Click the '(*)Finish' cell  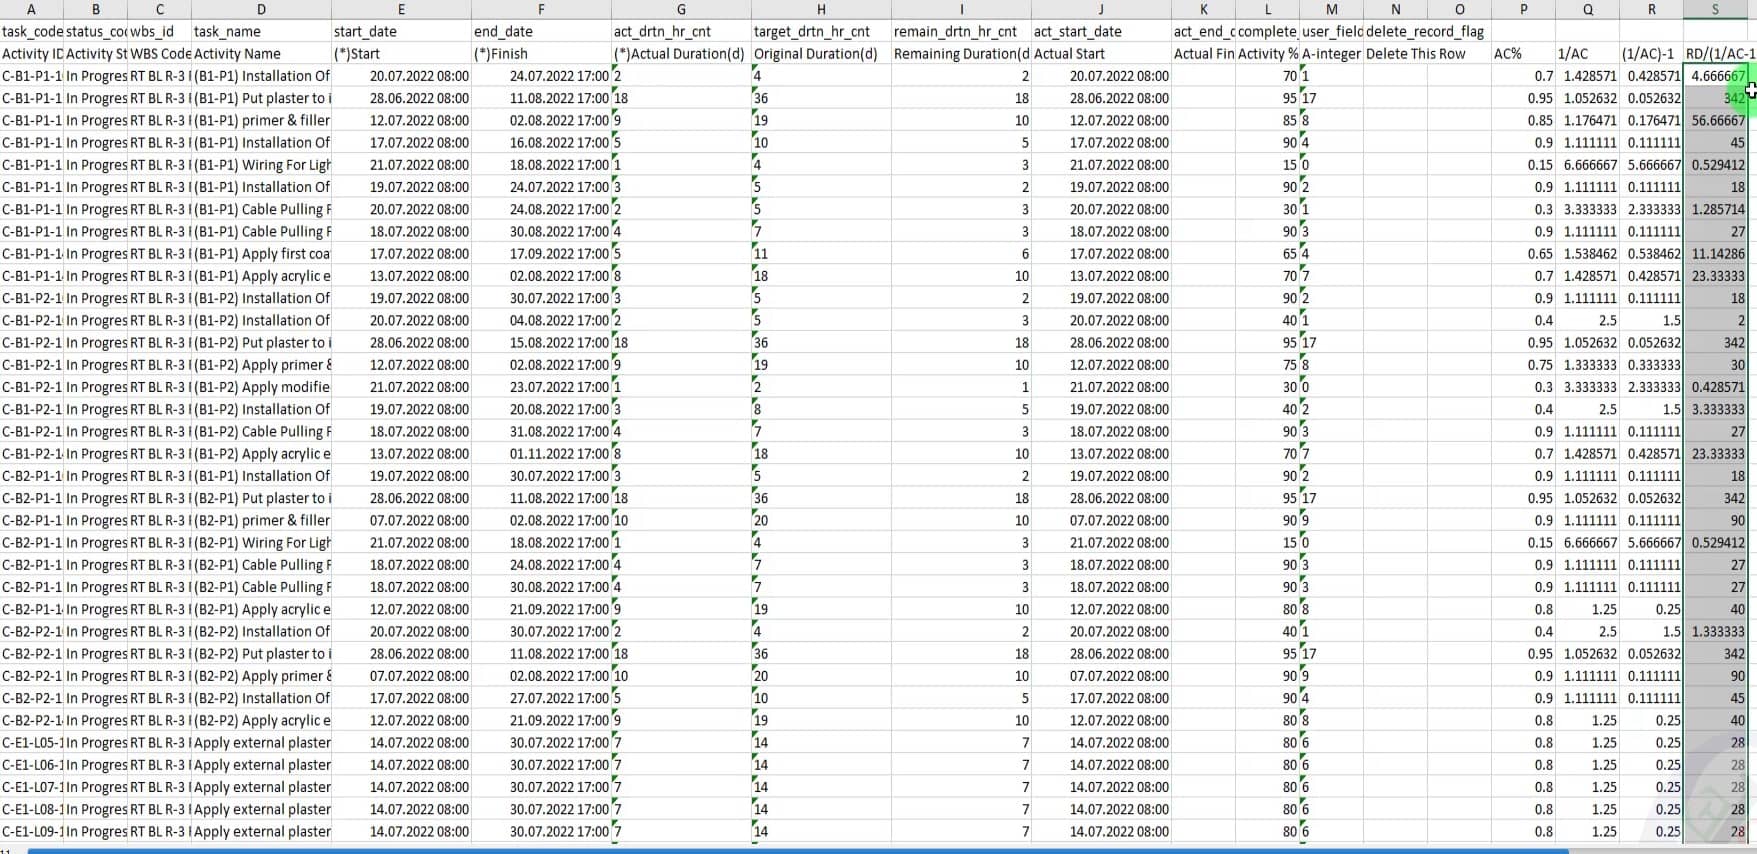pos(541,54)
